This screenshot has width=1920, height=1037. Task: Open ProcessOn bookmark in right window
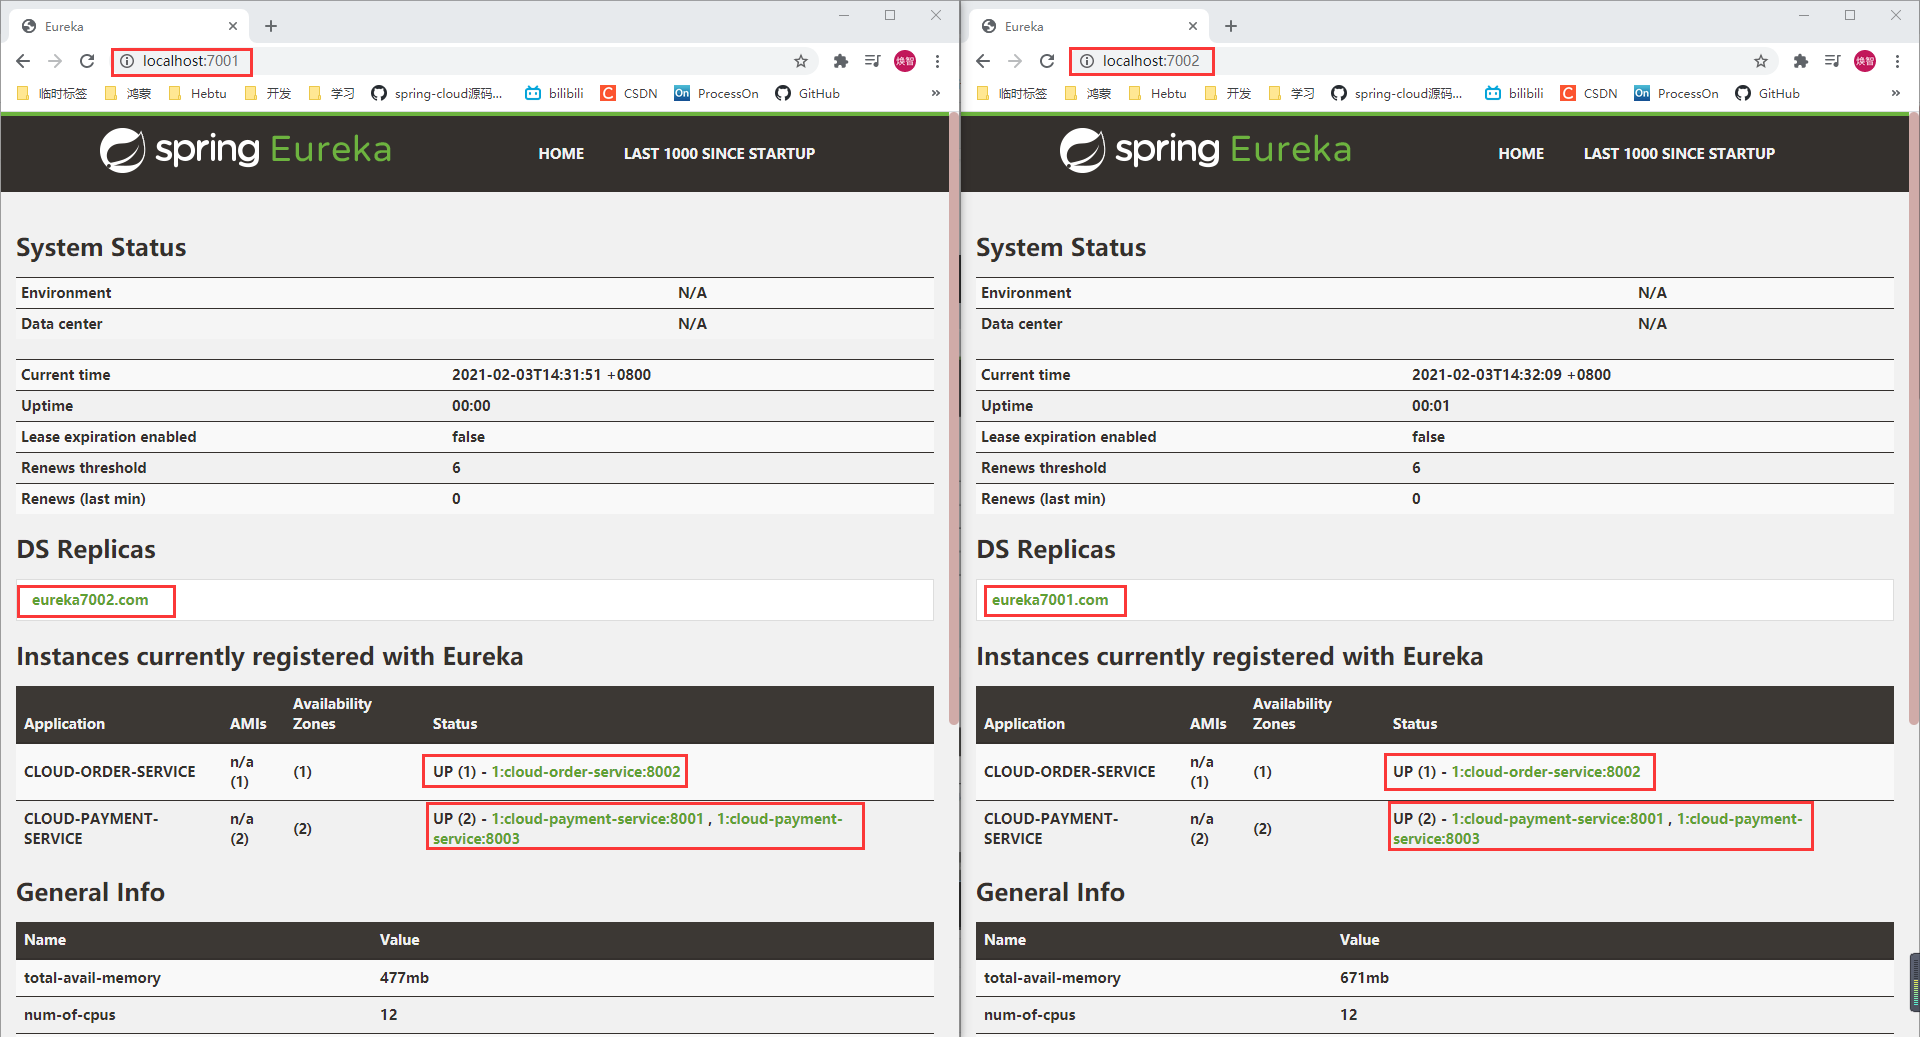click(1676, 93)
